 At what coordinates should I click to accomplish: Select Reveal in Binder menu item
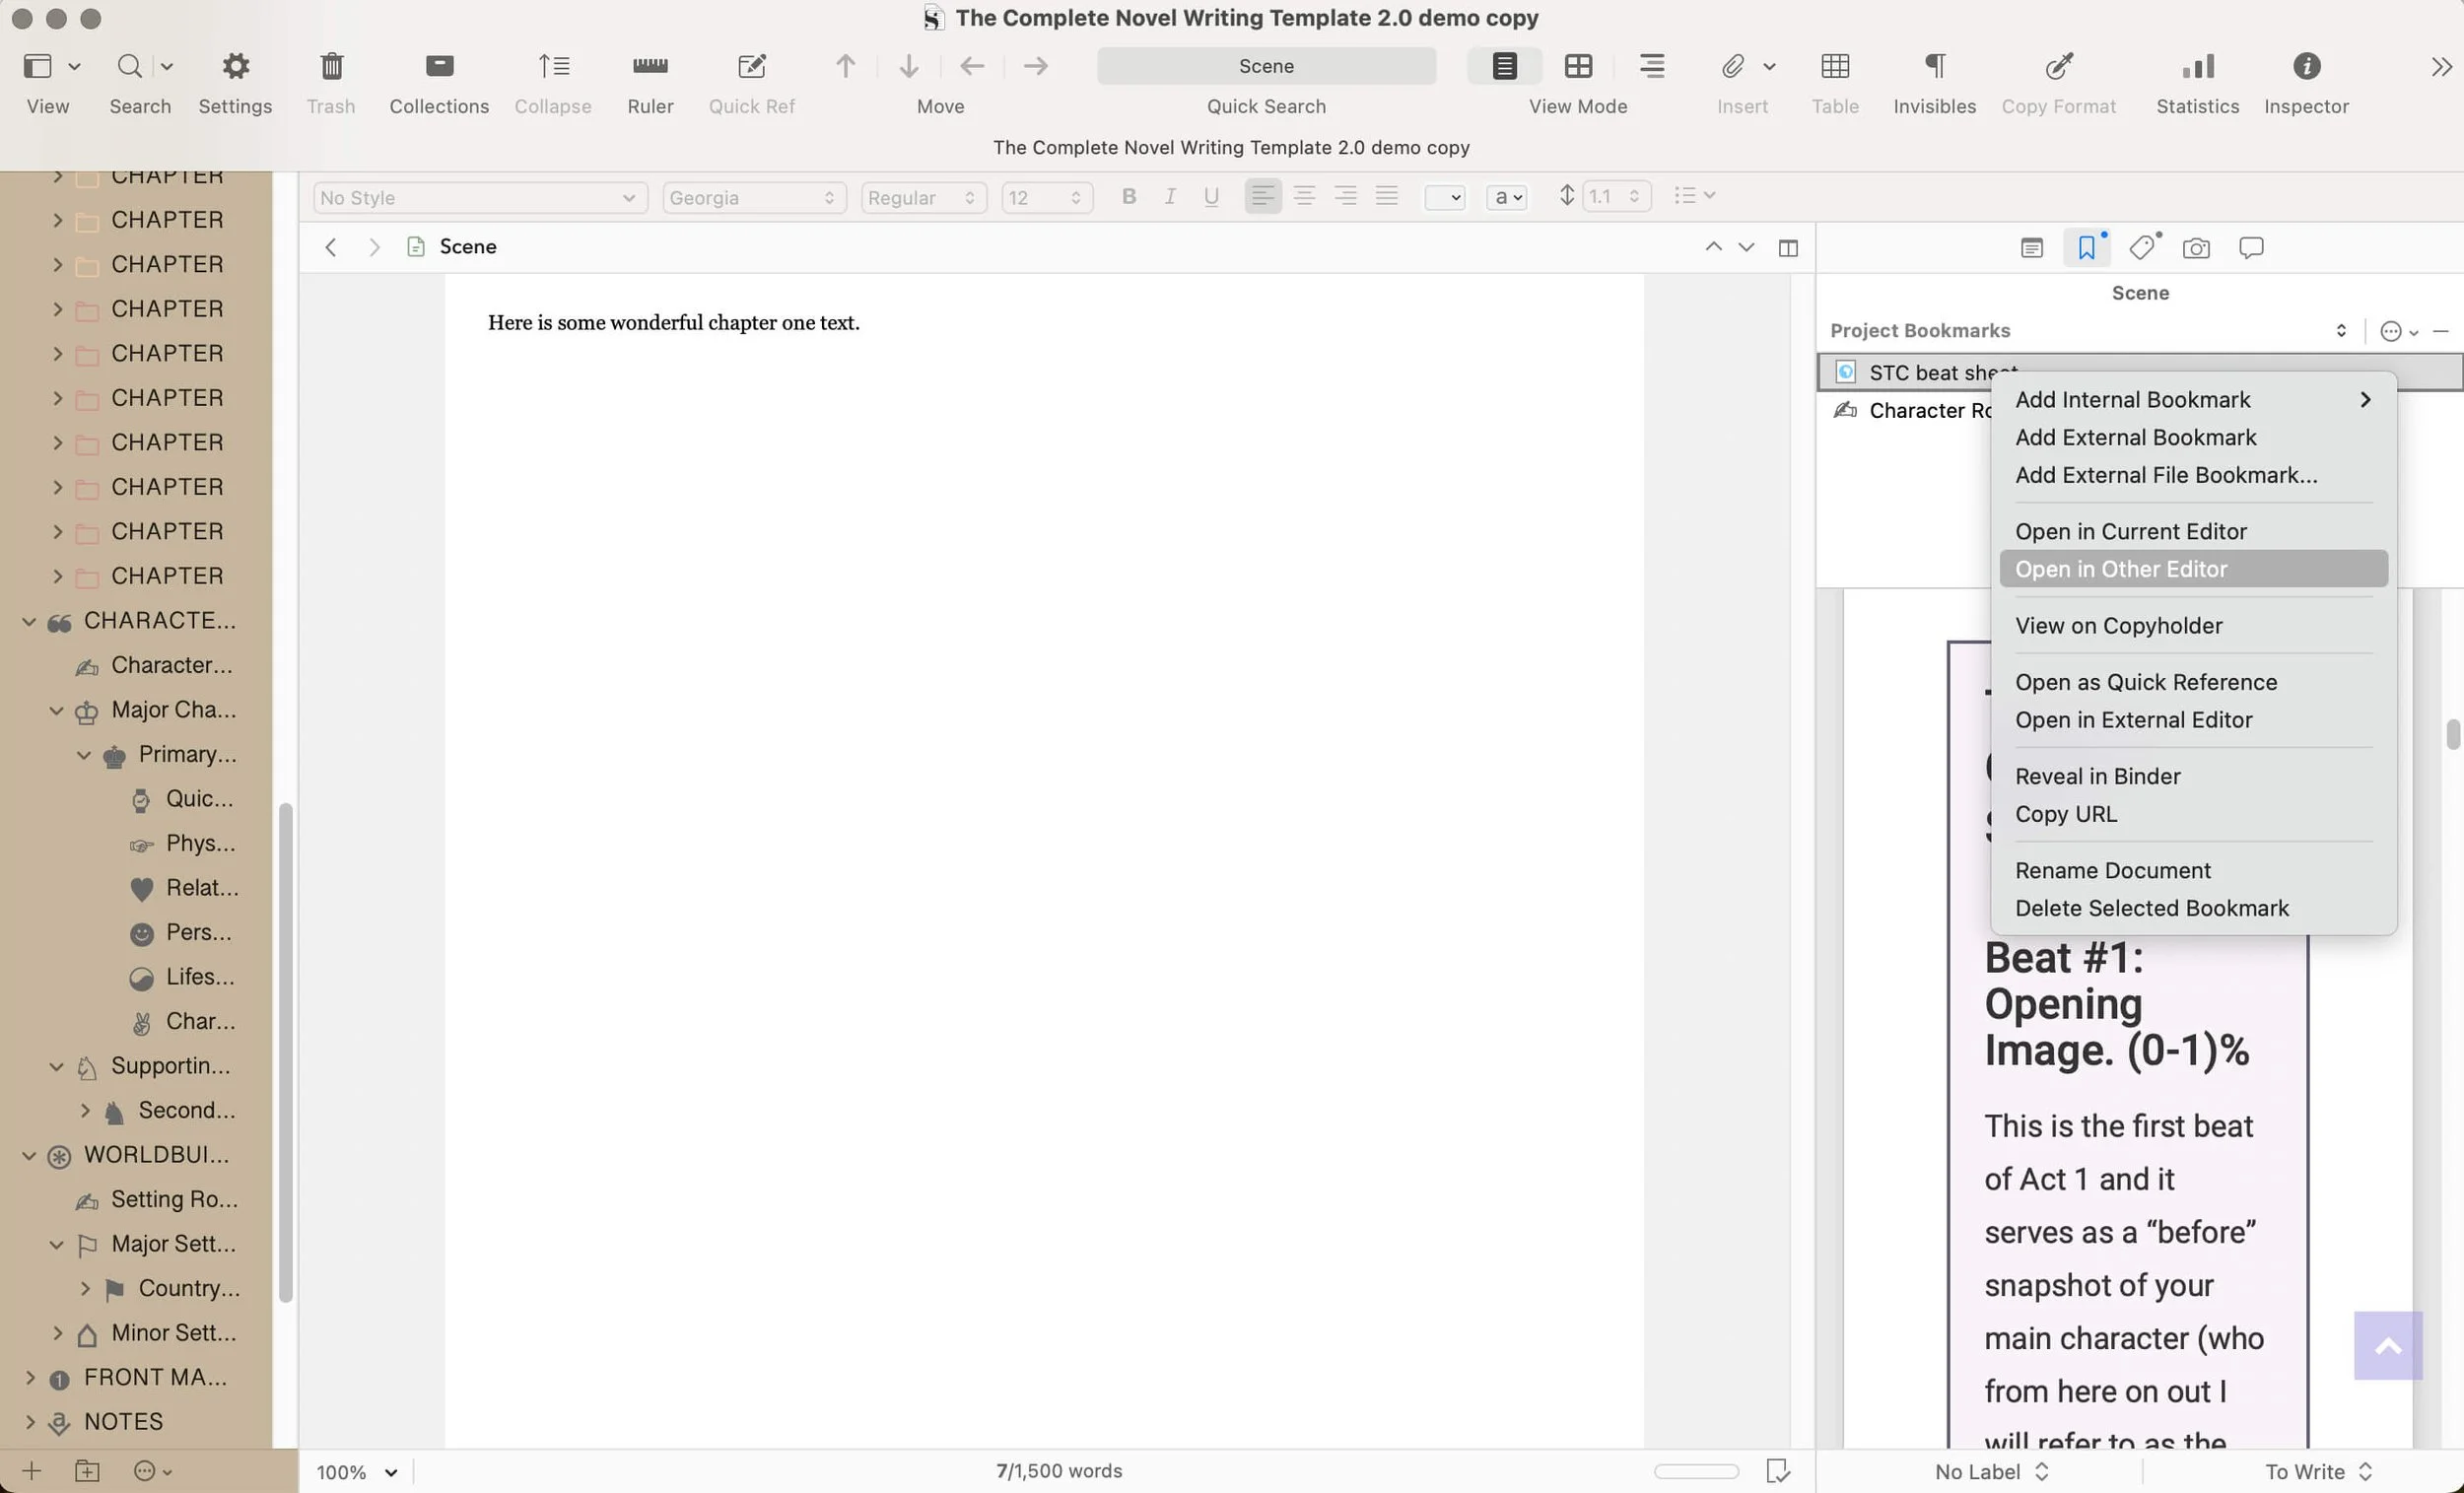tap(2097, 776)
